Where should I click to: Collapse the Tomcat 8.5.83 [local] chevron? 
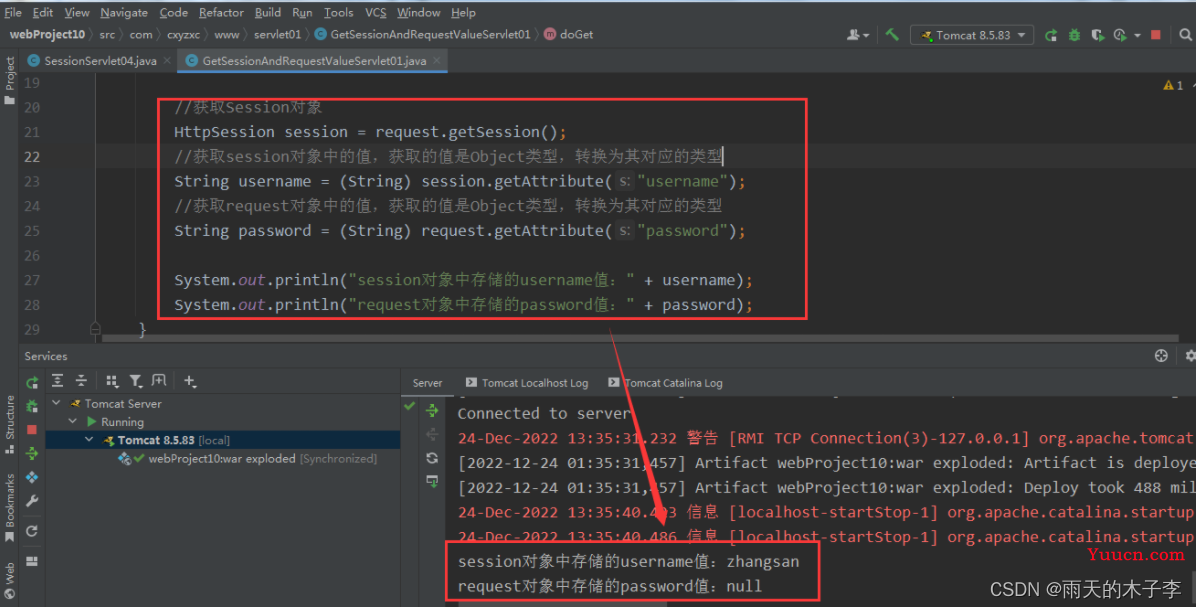pyautogui.click(x=89, y=440)
